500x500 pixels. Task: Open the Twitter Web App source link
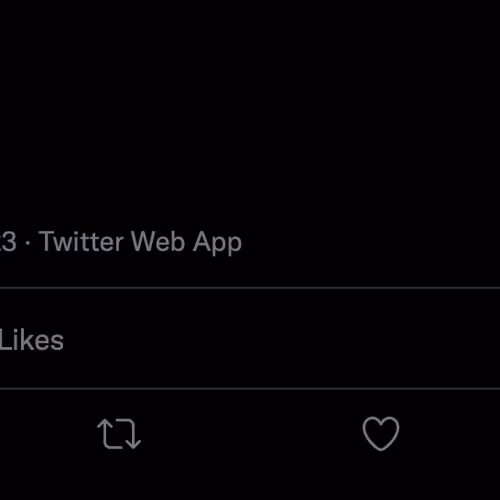140,242
